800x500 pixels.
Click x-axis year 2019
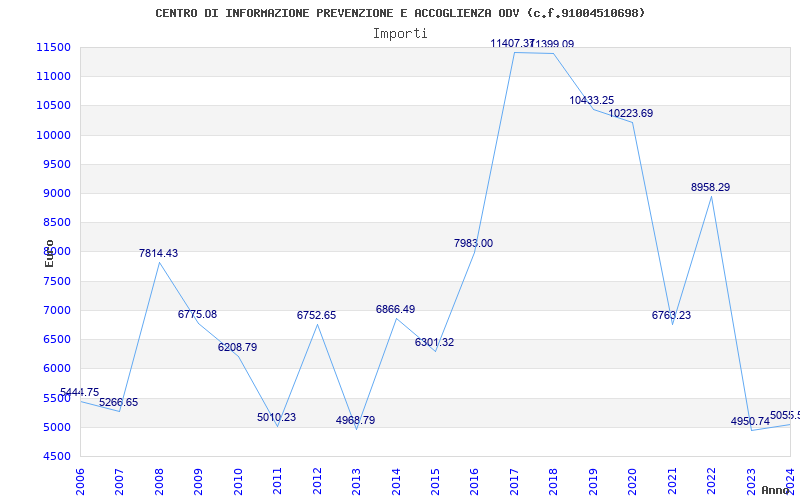[593, 482]
